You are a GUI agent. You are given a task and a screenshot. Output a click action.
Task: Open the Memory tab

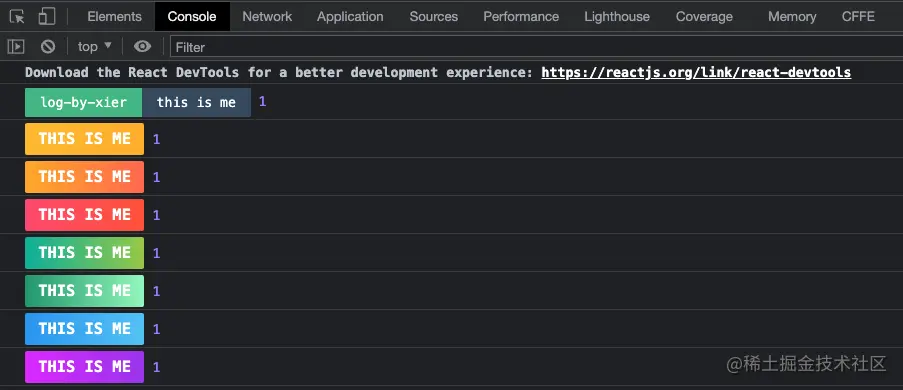792,17
